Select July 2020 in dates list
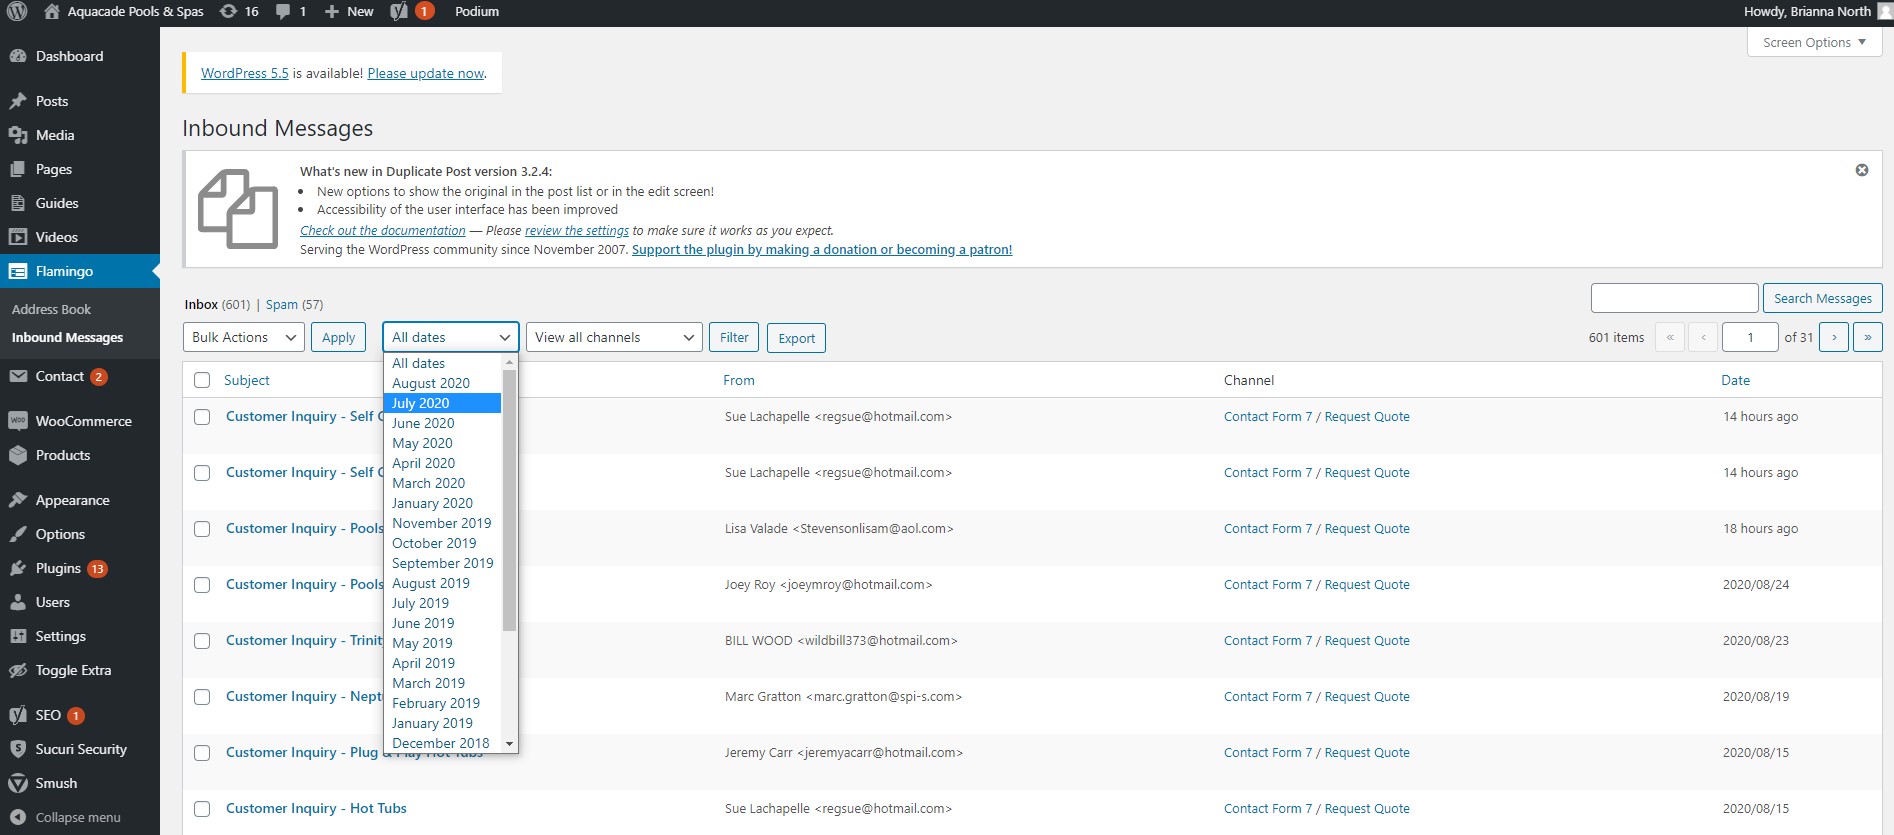 click(x=442, y=403)
